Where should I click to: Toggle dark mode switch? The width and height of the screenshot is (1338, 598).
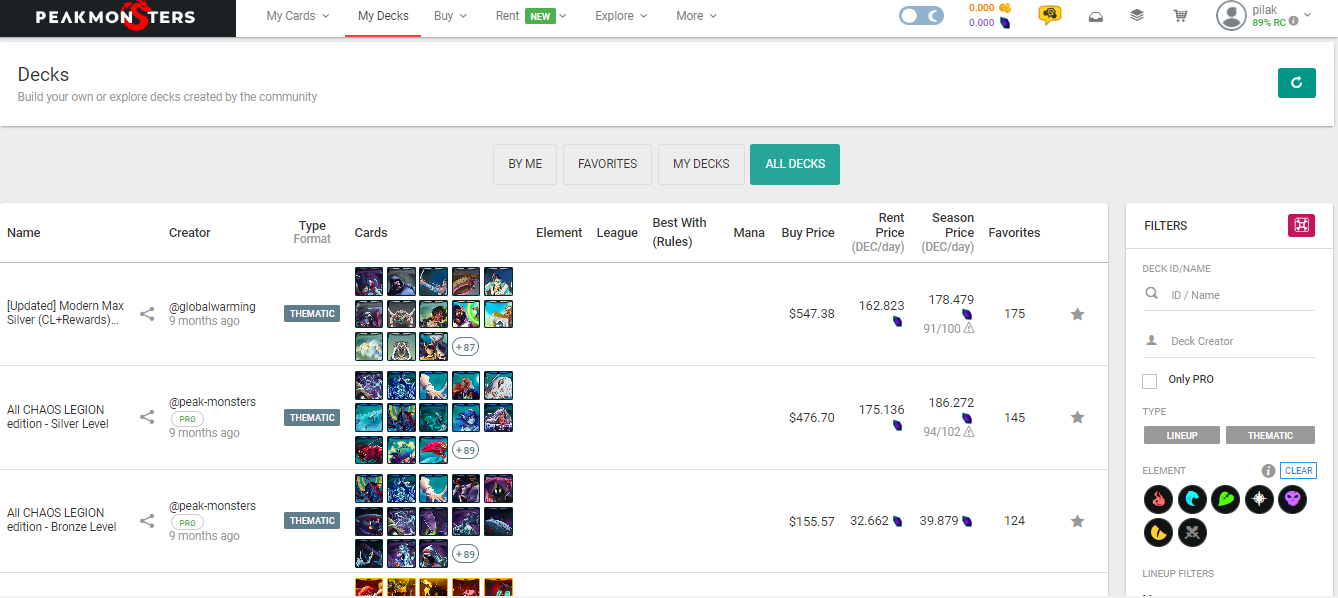click(921, 16)
